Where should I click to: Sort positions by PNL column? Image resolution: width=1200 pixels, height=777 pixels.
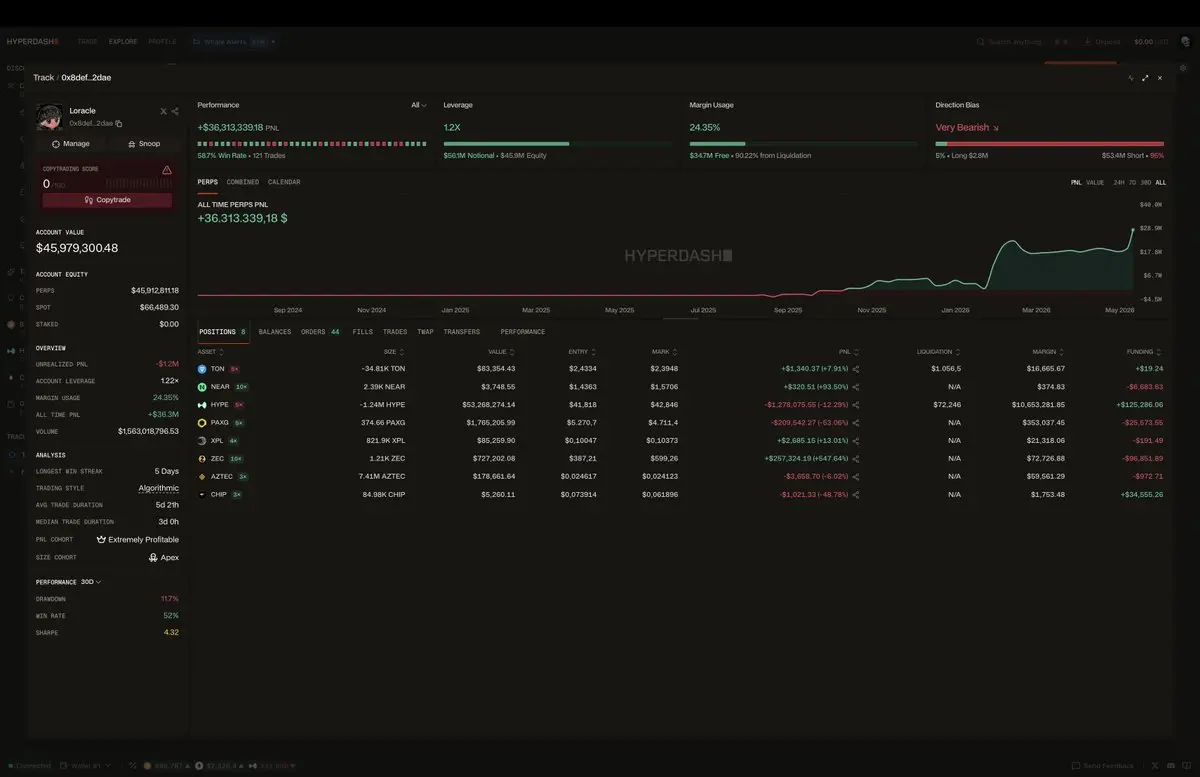[x=849, y=352]
